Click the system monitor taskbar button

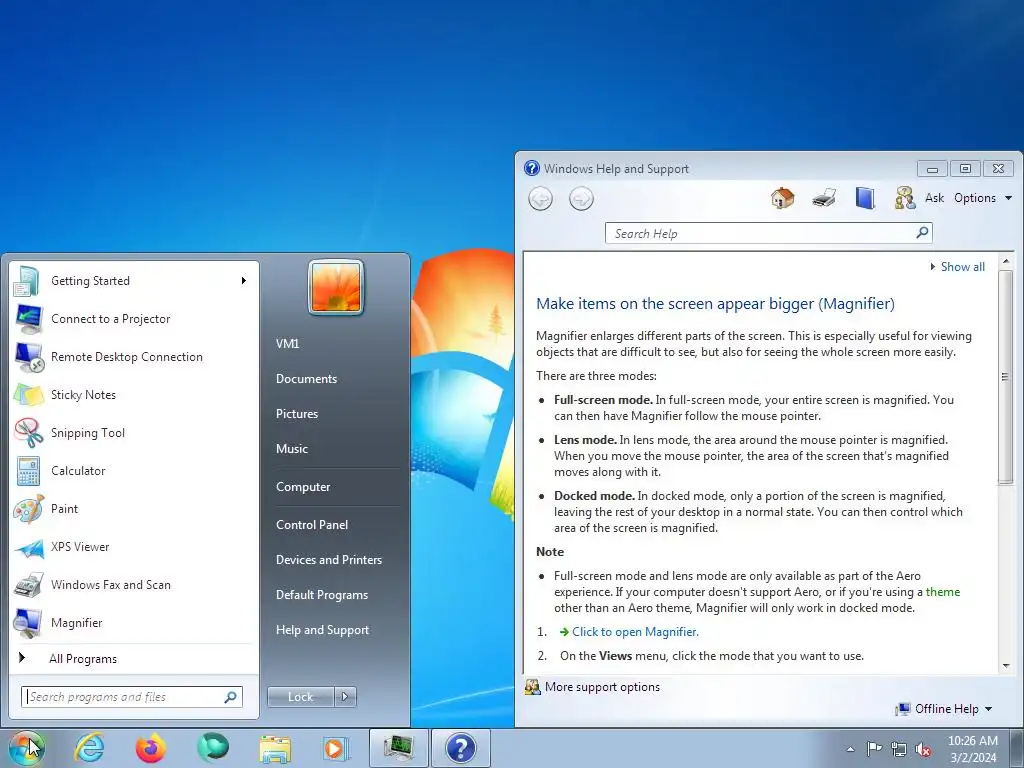click(x=398, y=748)
